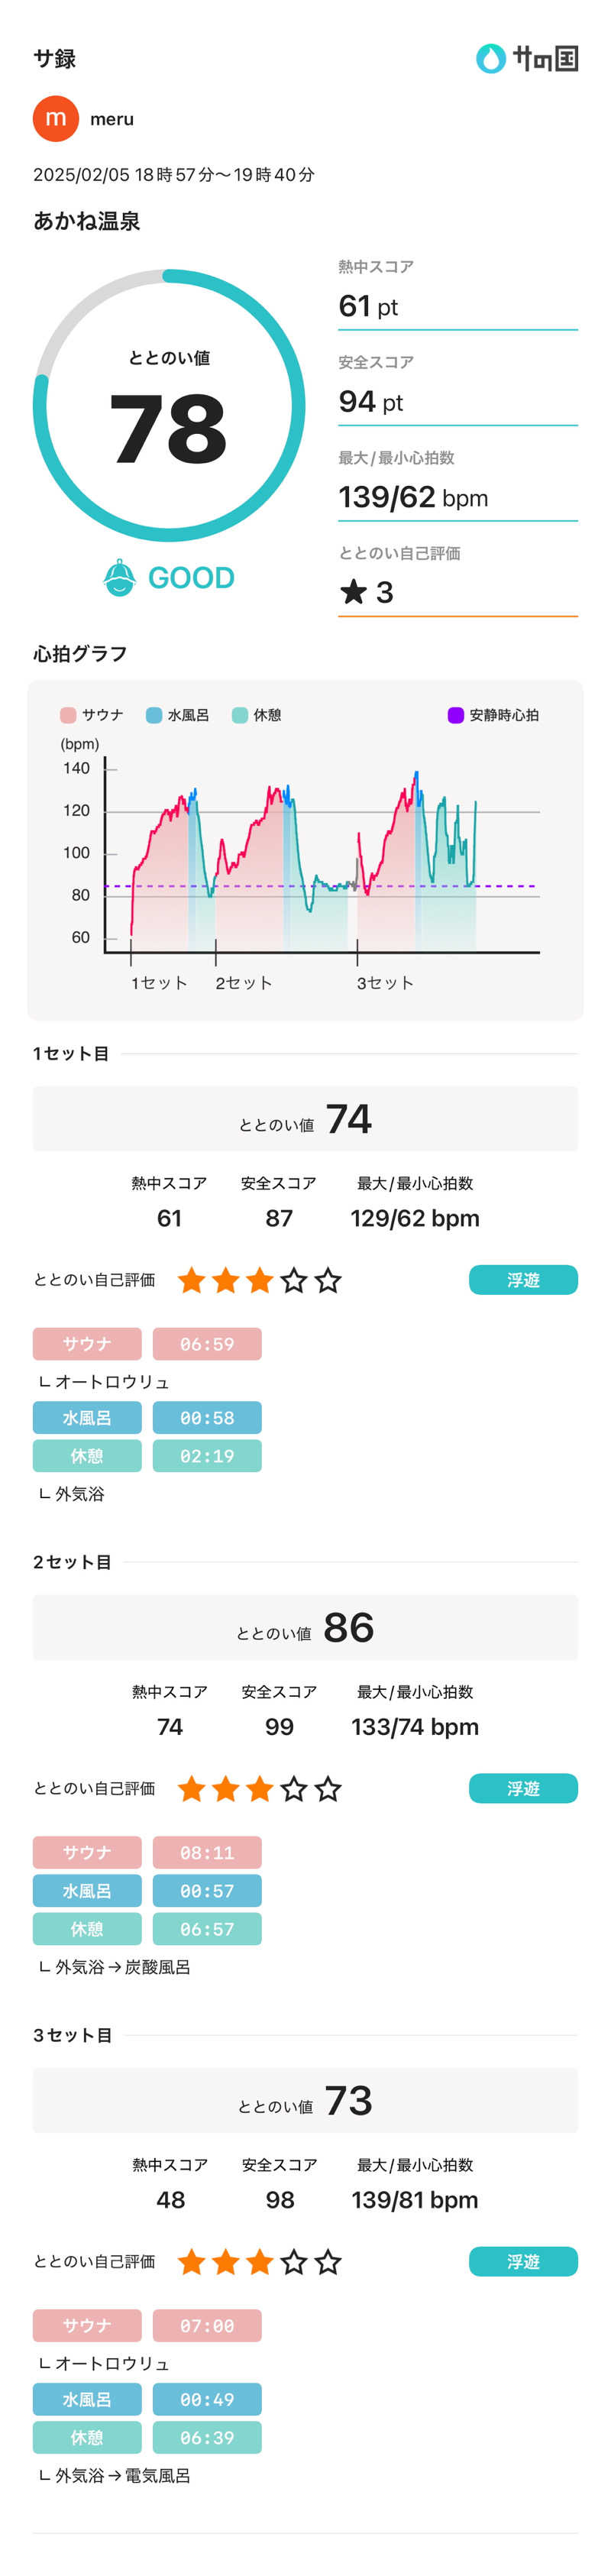Image resolution: width=611 pixels, height=2576 pixels.
Task: Click the 安静時心拍 purple legend swatch
Action: (456, 715)
